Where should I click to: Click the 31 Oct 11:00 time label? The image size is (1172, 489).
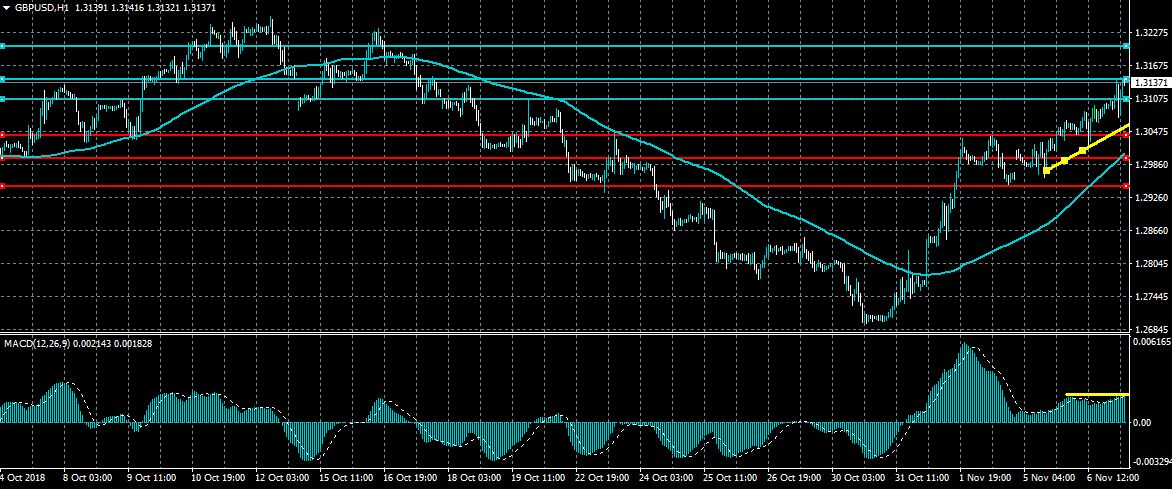tap(923, 476)
